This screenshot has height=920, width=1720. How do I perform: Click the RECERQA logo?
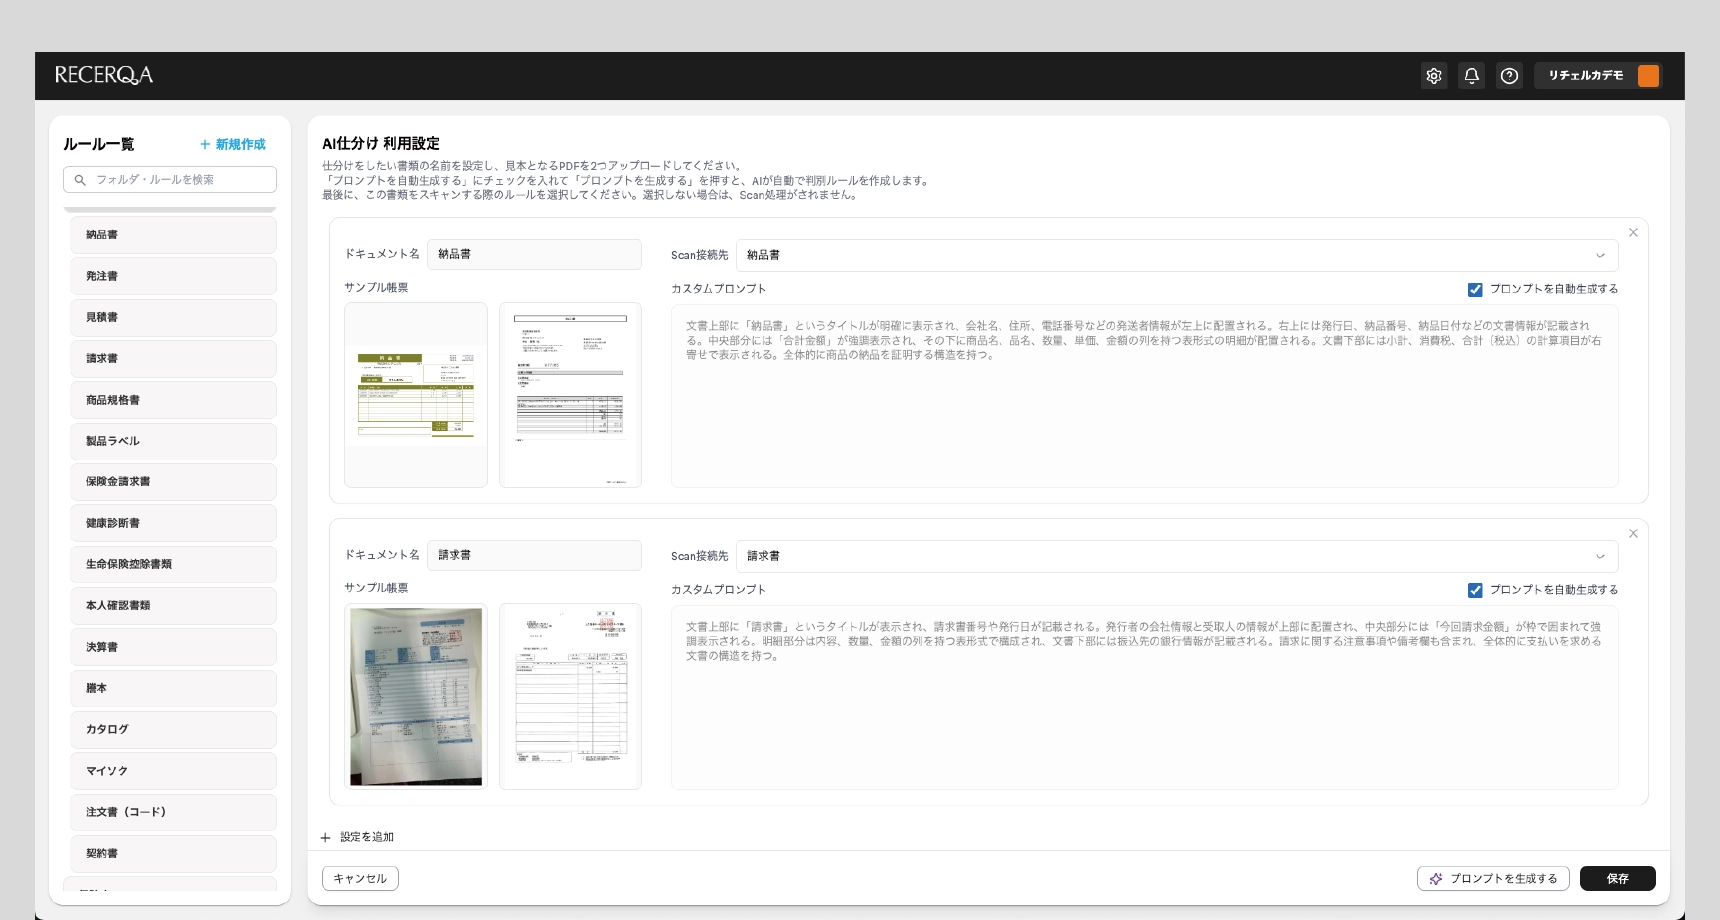pos(104,76)
